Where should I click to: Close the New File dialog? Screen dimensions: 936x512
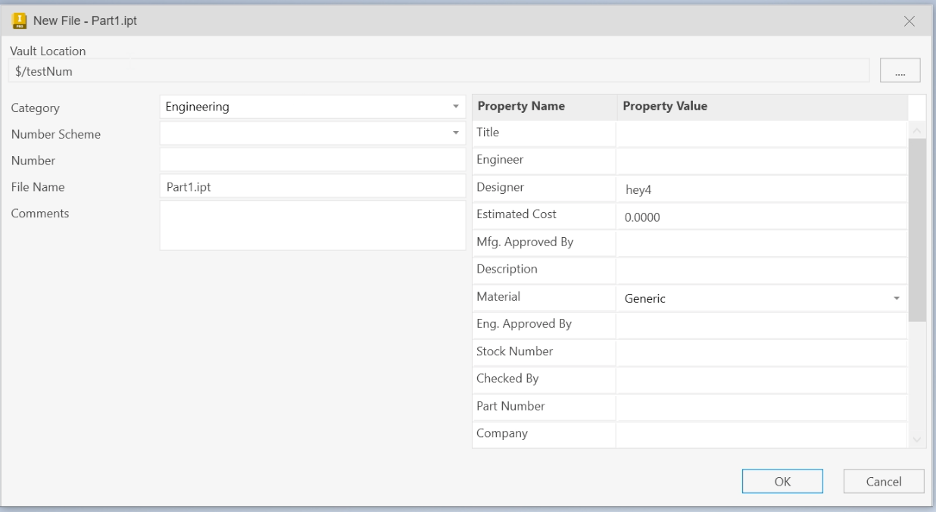(x=909, y=21)
